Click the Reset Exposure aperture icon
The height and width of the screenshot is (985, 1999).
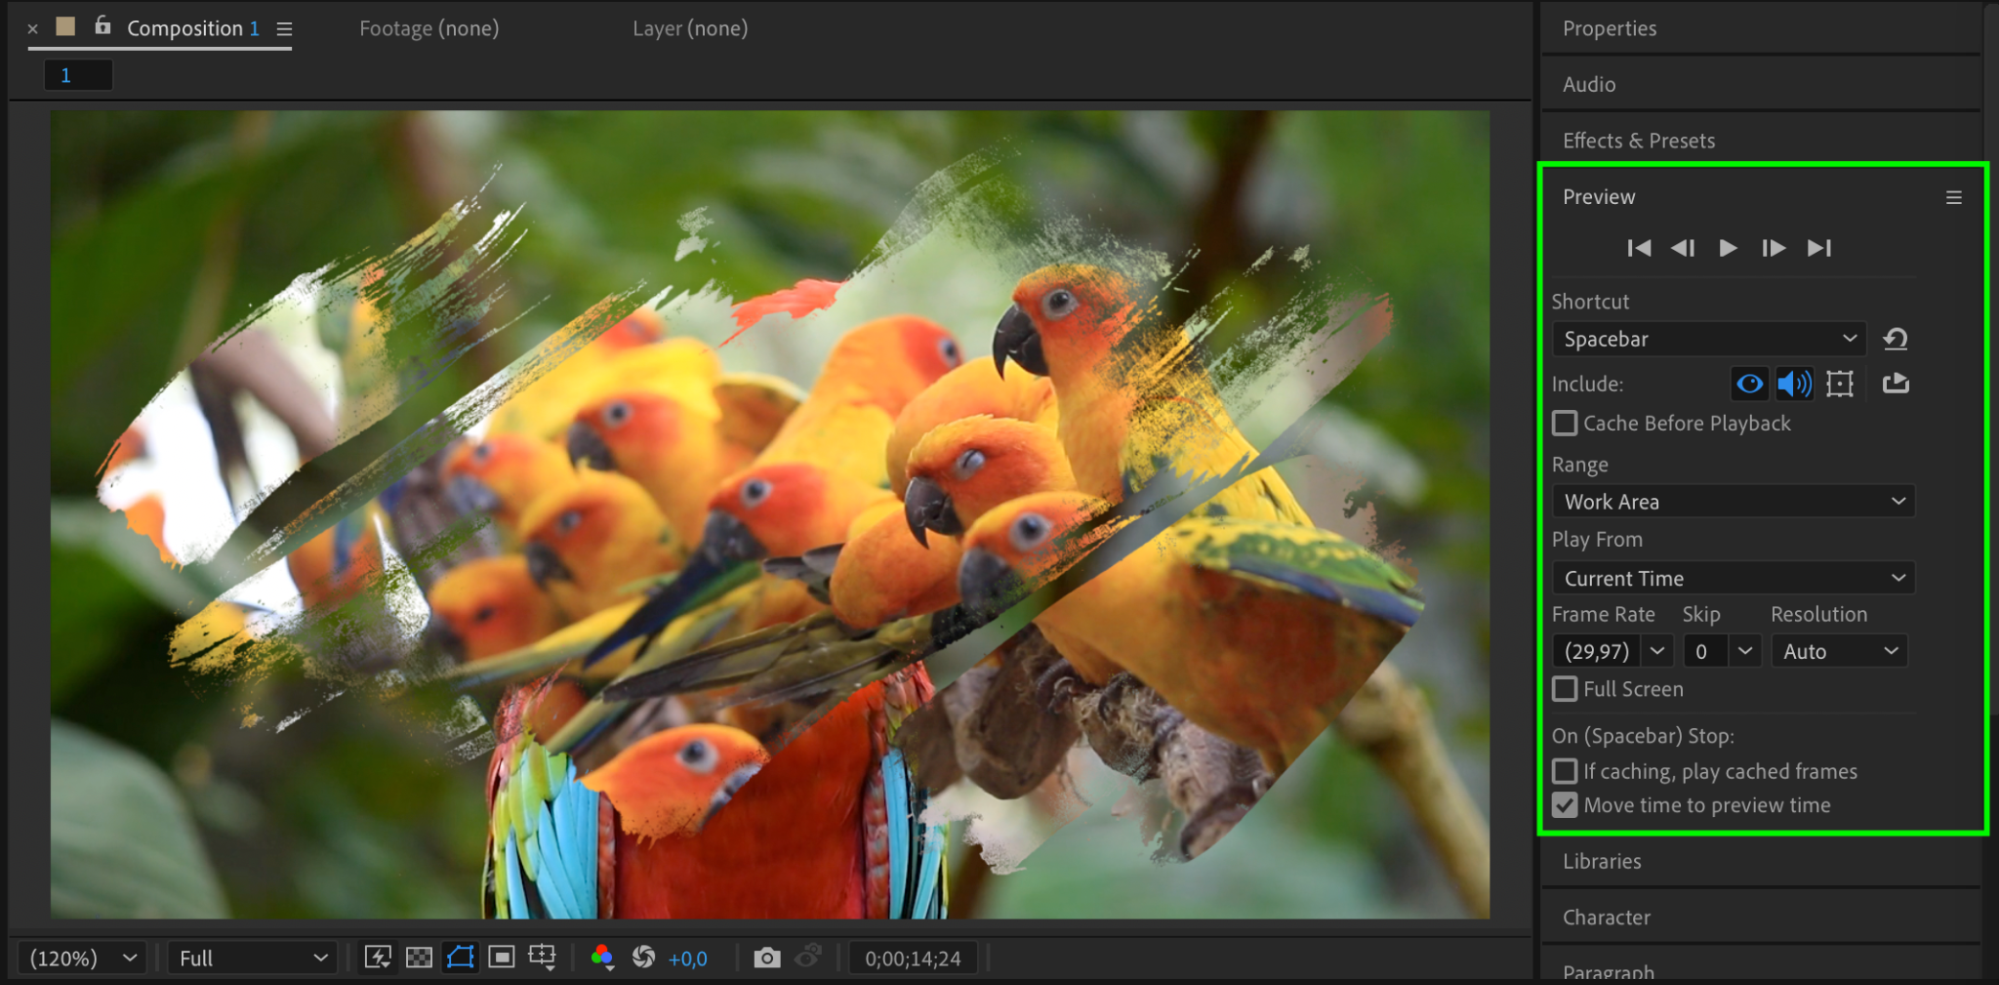[x=643, y=958]
